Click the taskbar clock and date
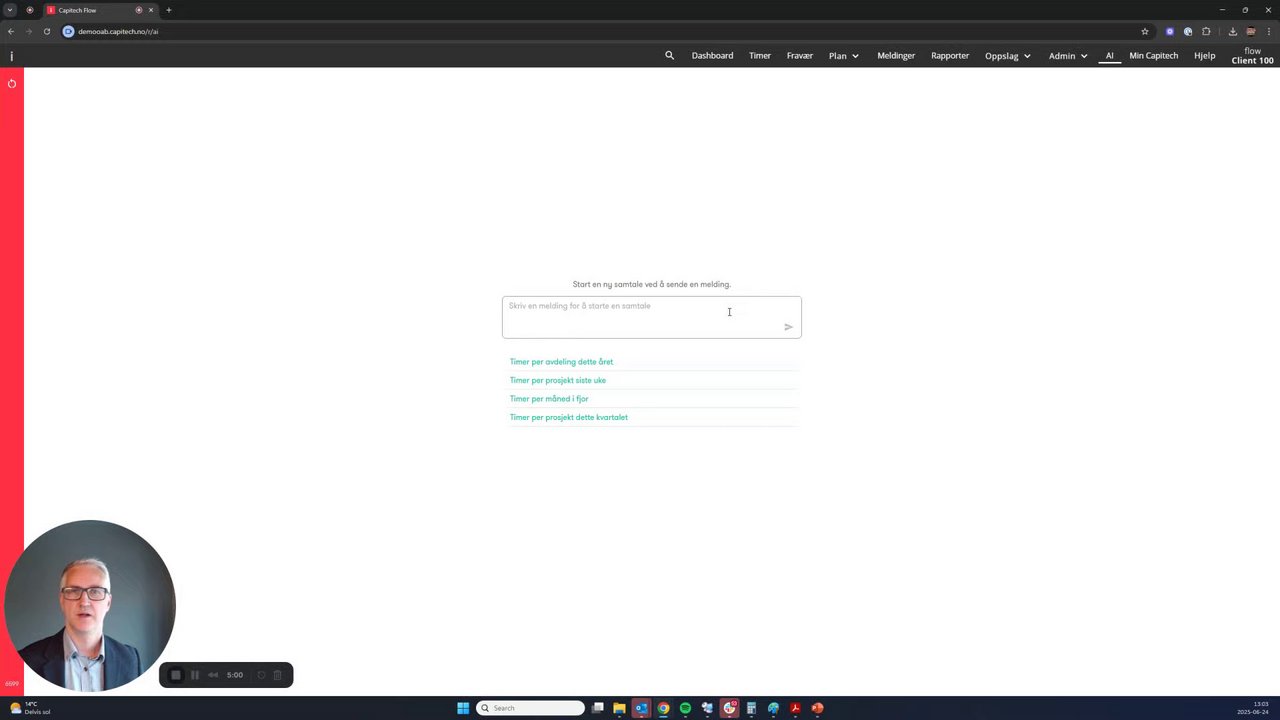The image size is (1280, 720). (1254, 708)
